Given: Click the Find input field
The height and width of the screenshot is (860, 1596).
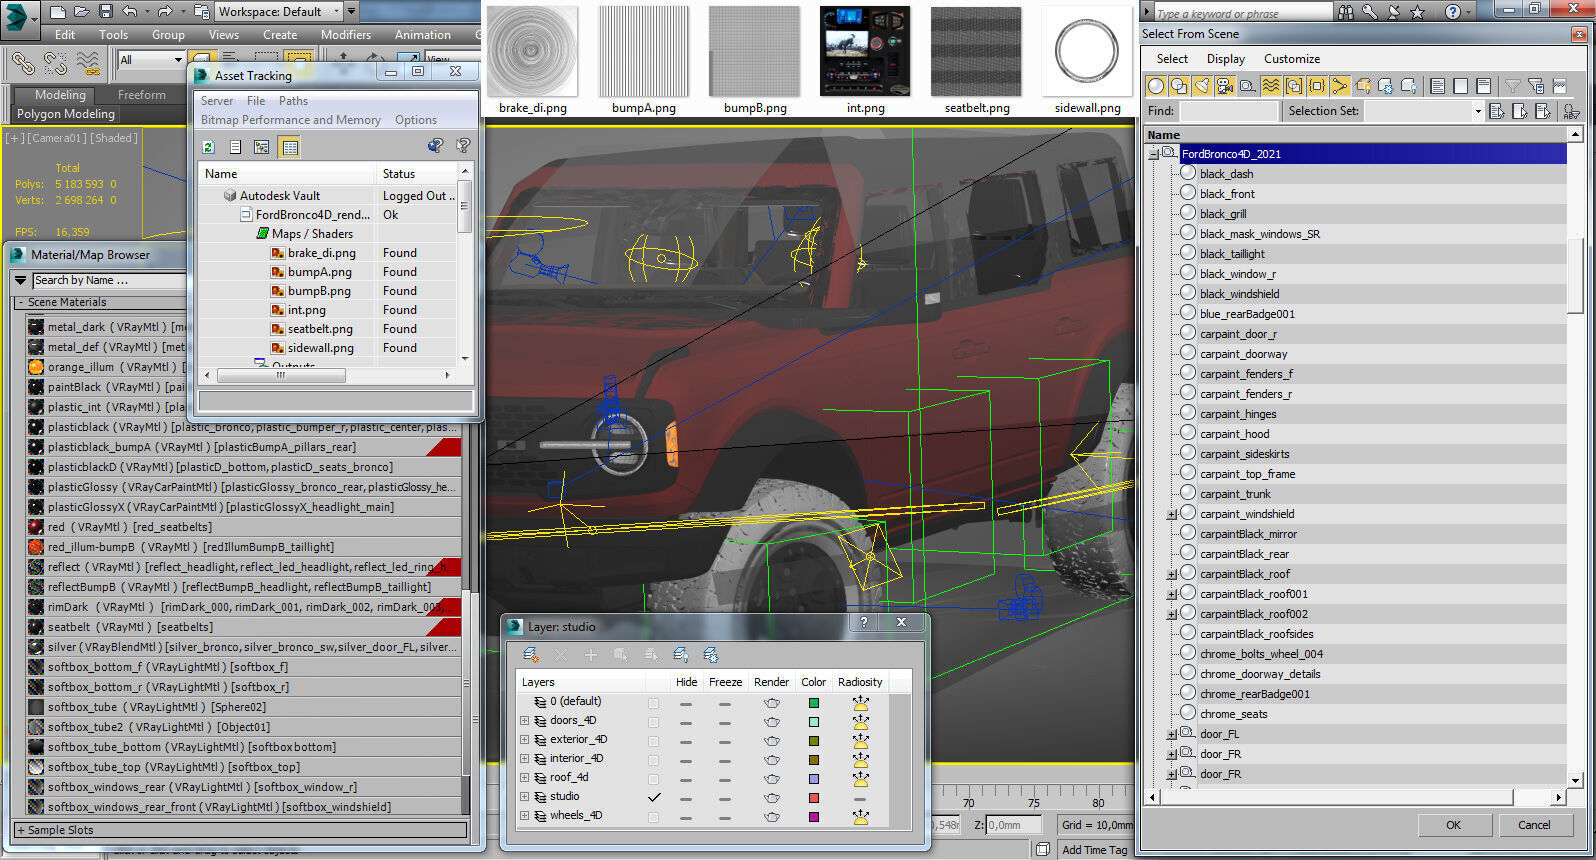Looking at the screenshot, I should (x=1228, y=111).
